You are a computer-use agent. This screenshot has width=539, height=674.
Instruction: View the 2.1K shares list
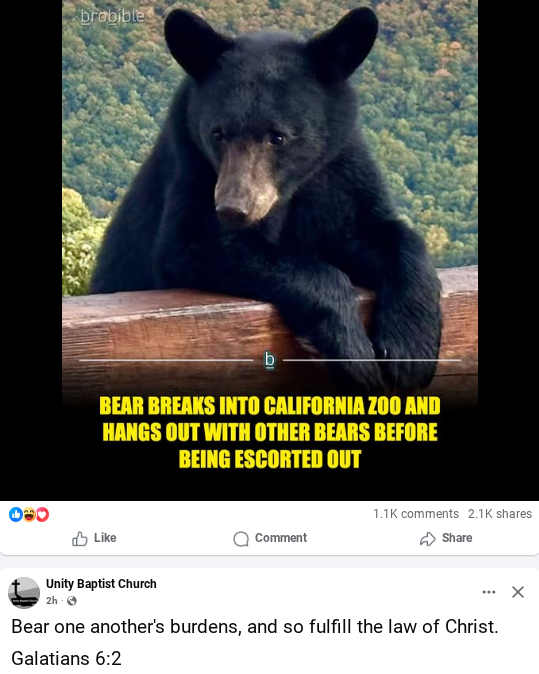(x=500, y=514)
